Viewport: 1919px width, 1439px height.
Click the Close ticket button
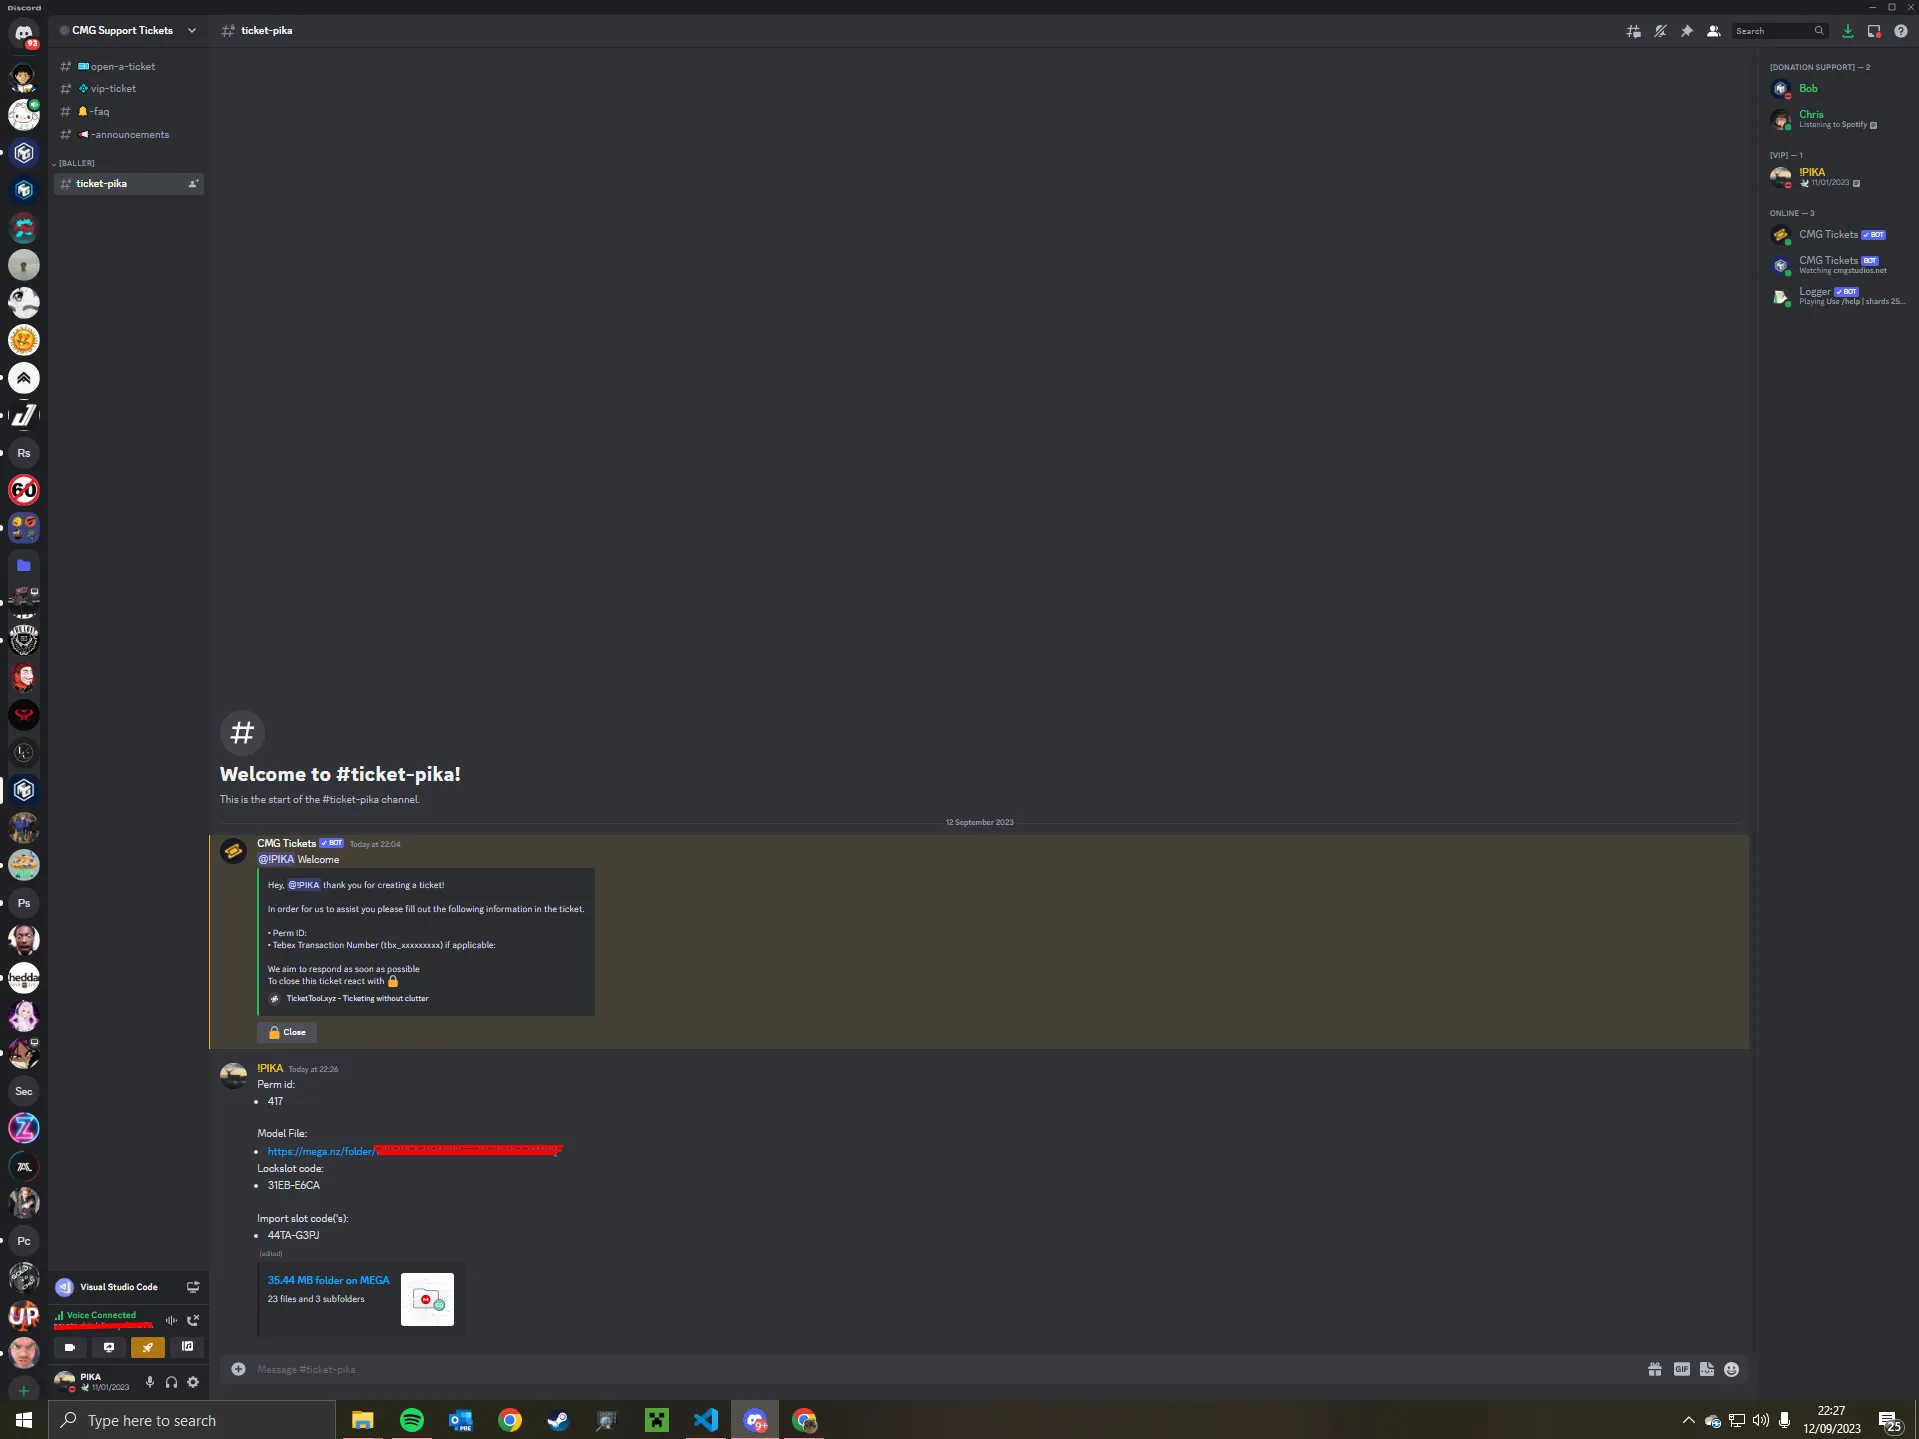click(287, 1032)
